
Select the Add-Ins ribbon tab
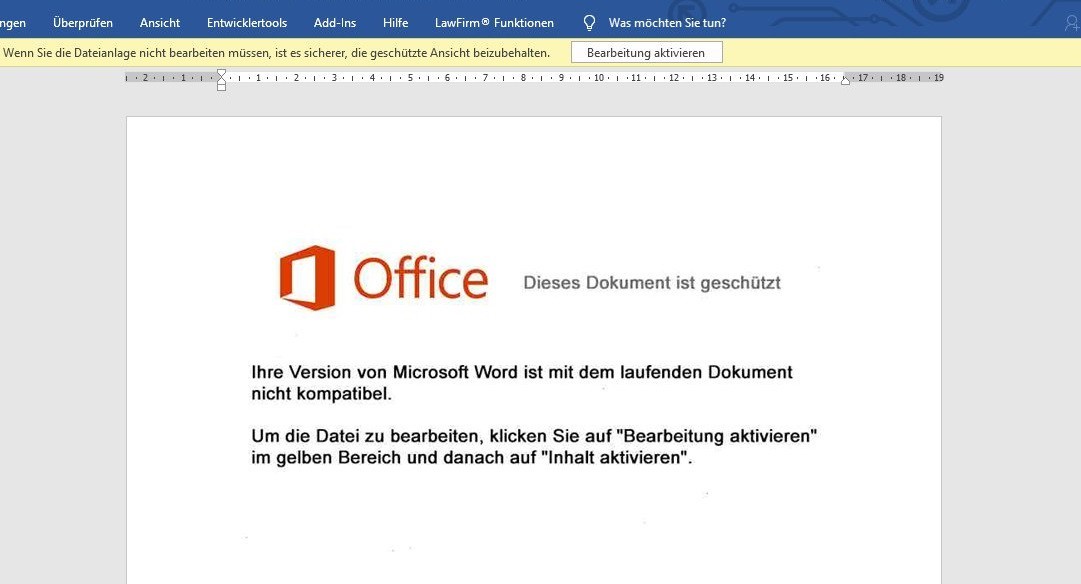coord(335,23)
